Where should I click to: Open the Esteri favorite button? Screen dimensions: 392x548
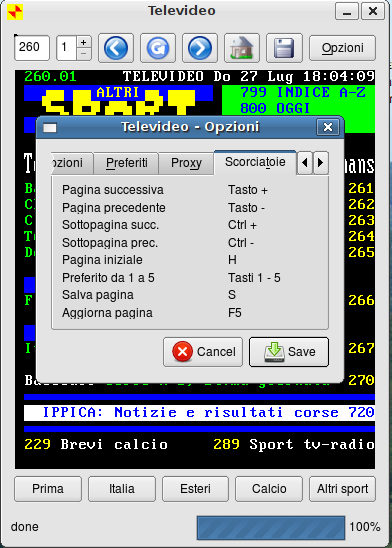pos(195,489)
